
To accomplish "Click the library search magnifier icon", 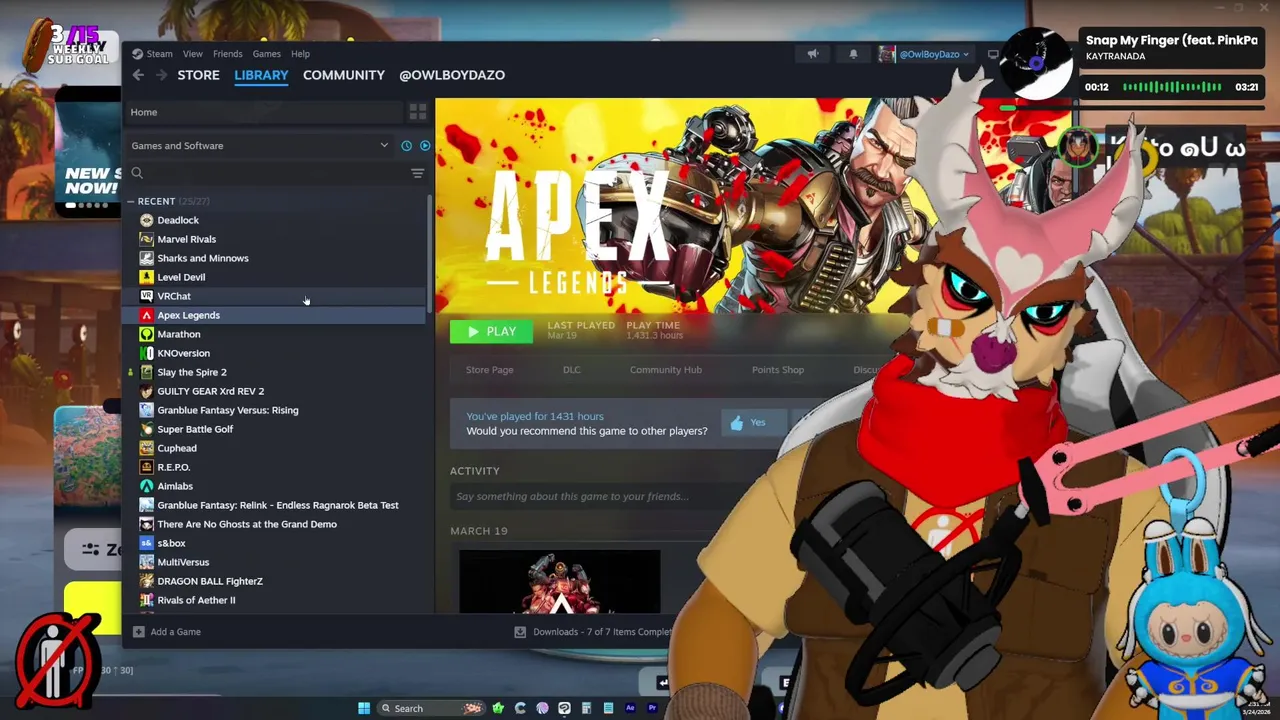I will coord(138,173).
